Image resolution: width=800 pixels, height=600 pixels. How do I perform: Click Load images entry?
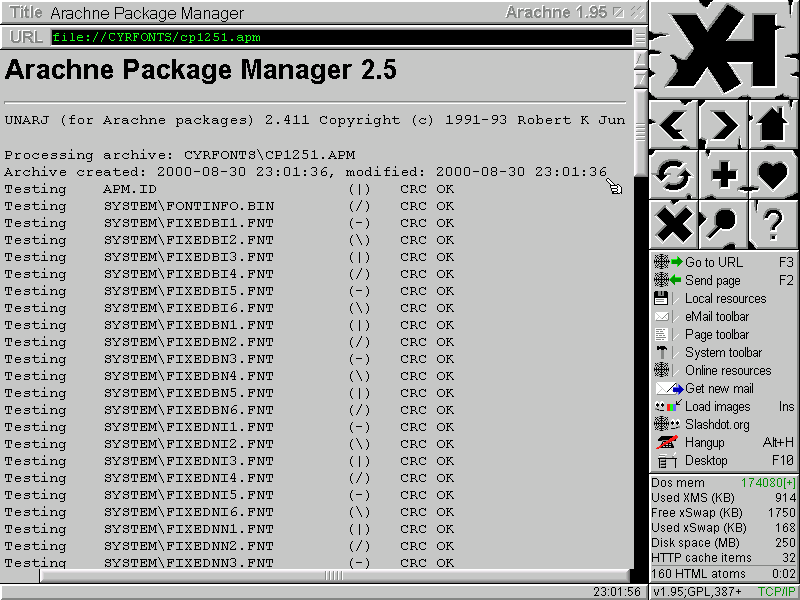(x=723, y=407)
